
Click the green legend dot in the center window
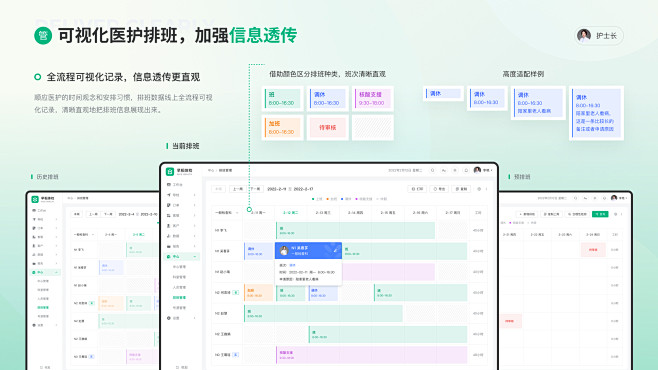313,199
